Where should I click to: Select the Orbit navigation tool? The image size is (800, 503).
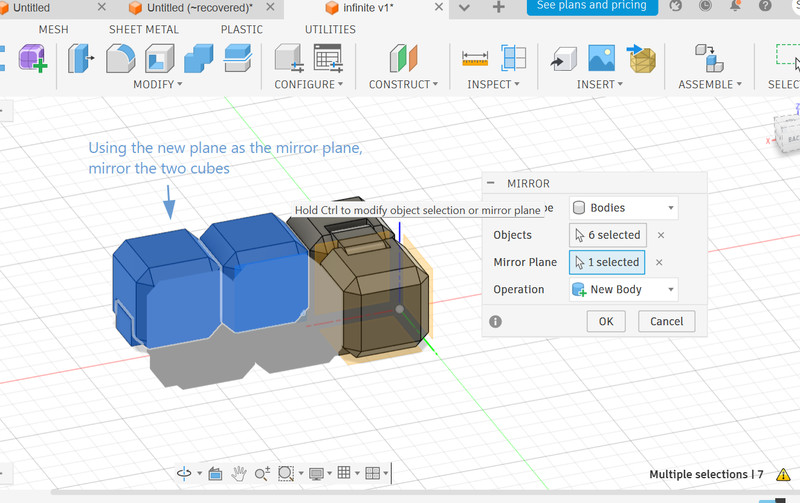[184, 473]
